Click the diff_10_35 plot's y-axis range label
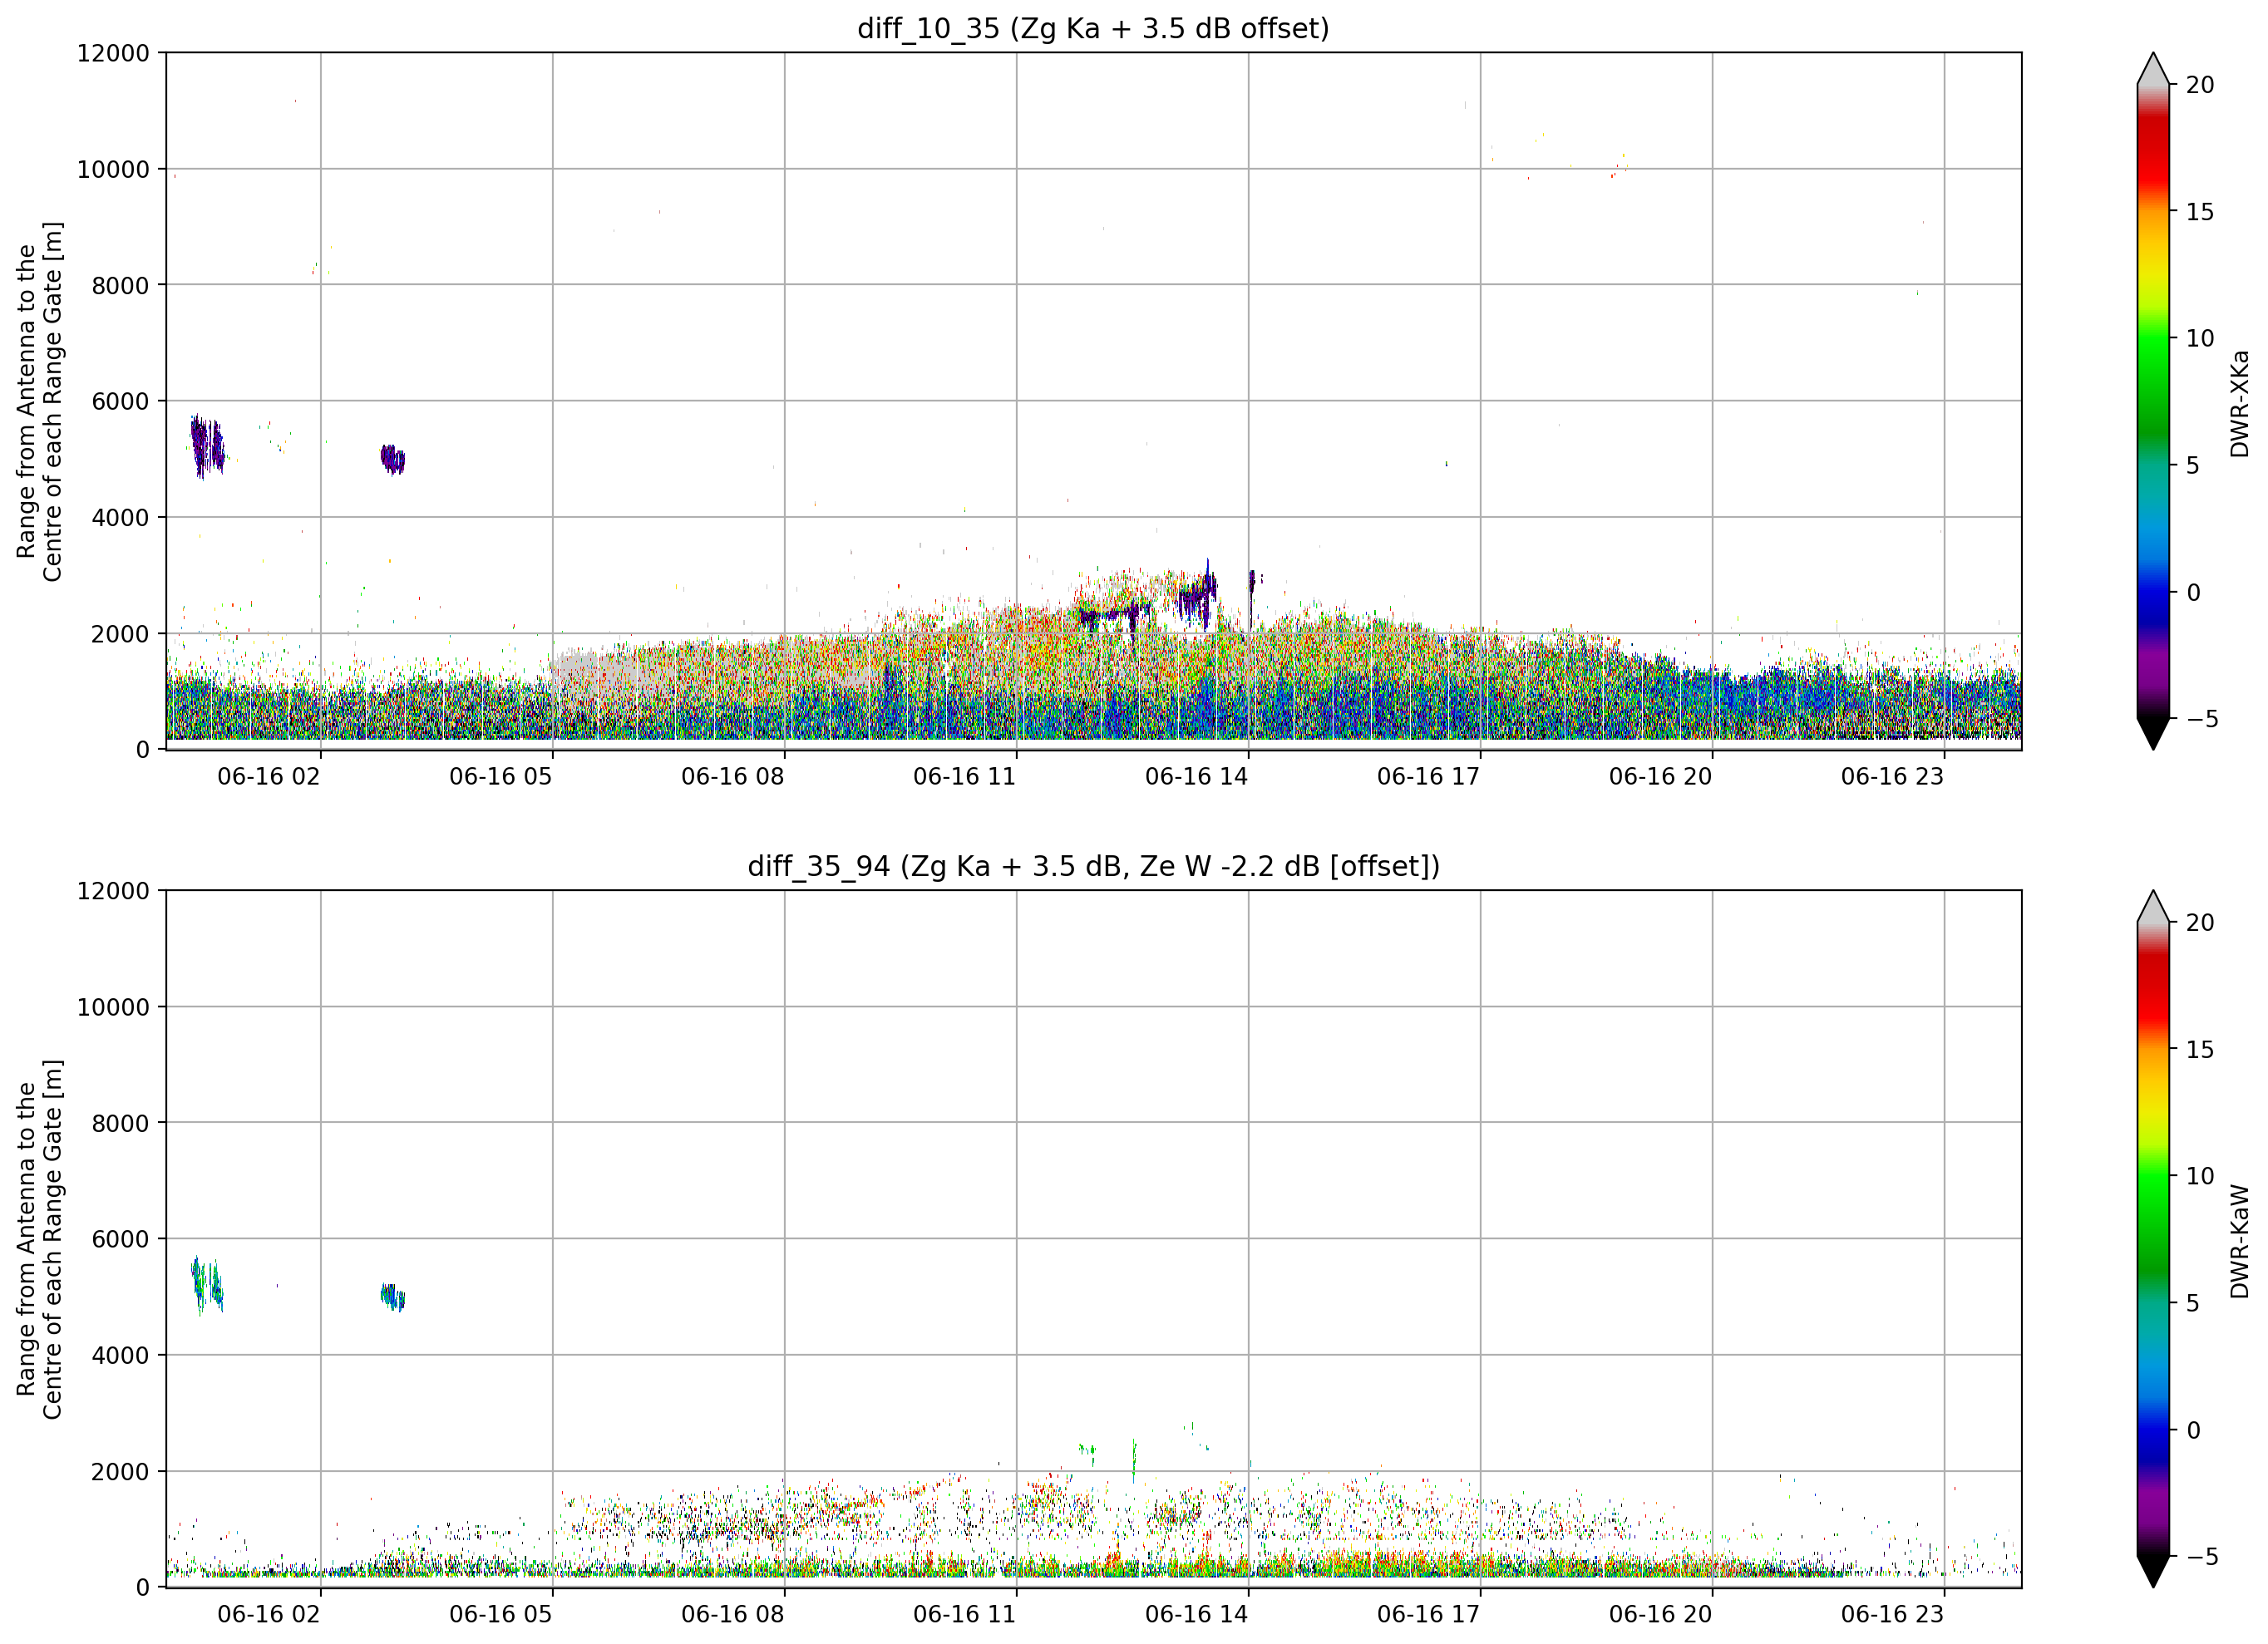 [40, 401]
